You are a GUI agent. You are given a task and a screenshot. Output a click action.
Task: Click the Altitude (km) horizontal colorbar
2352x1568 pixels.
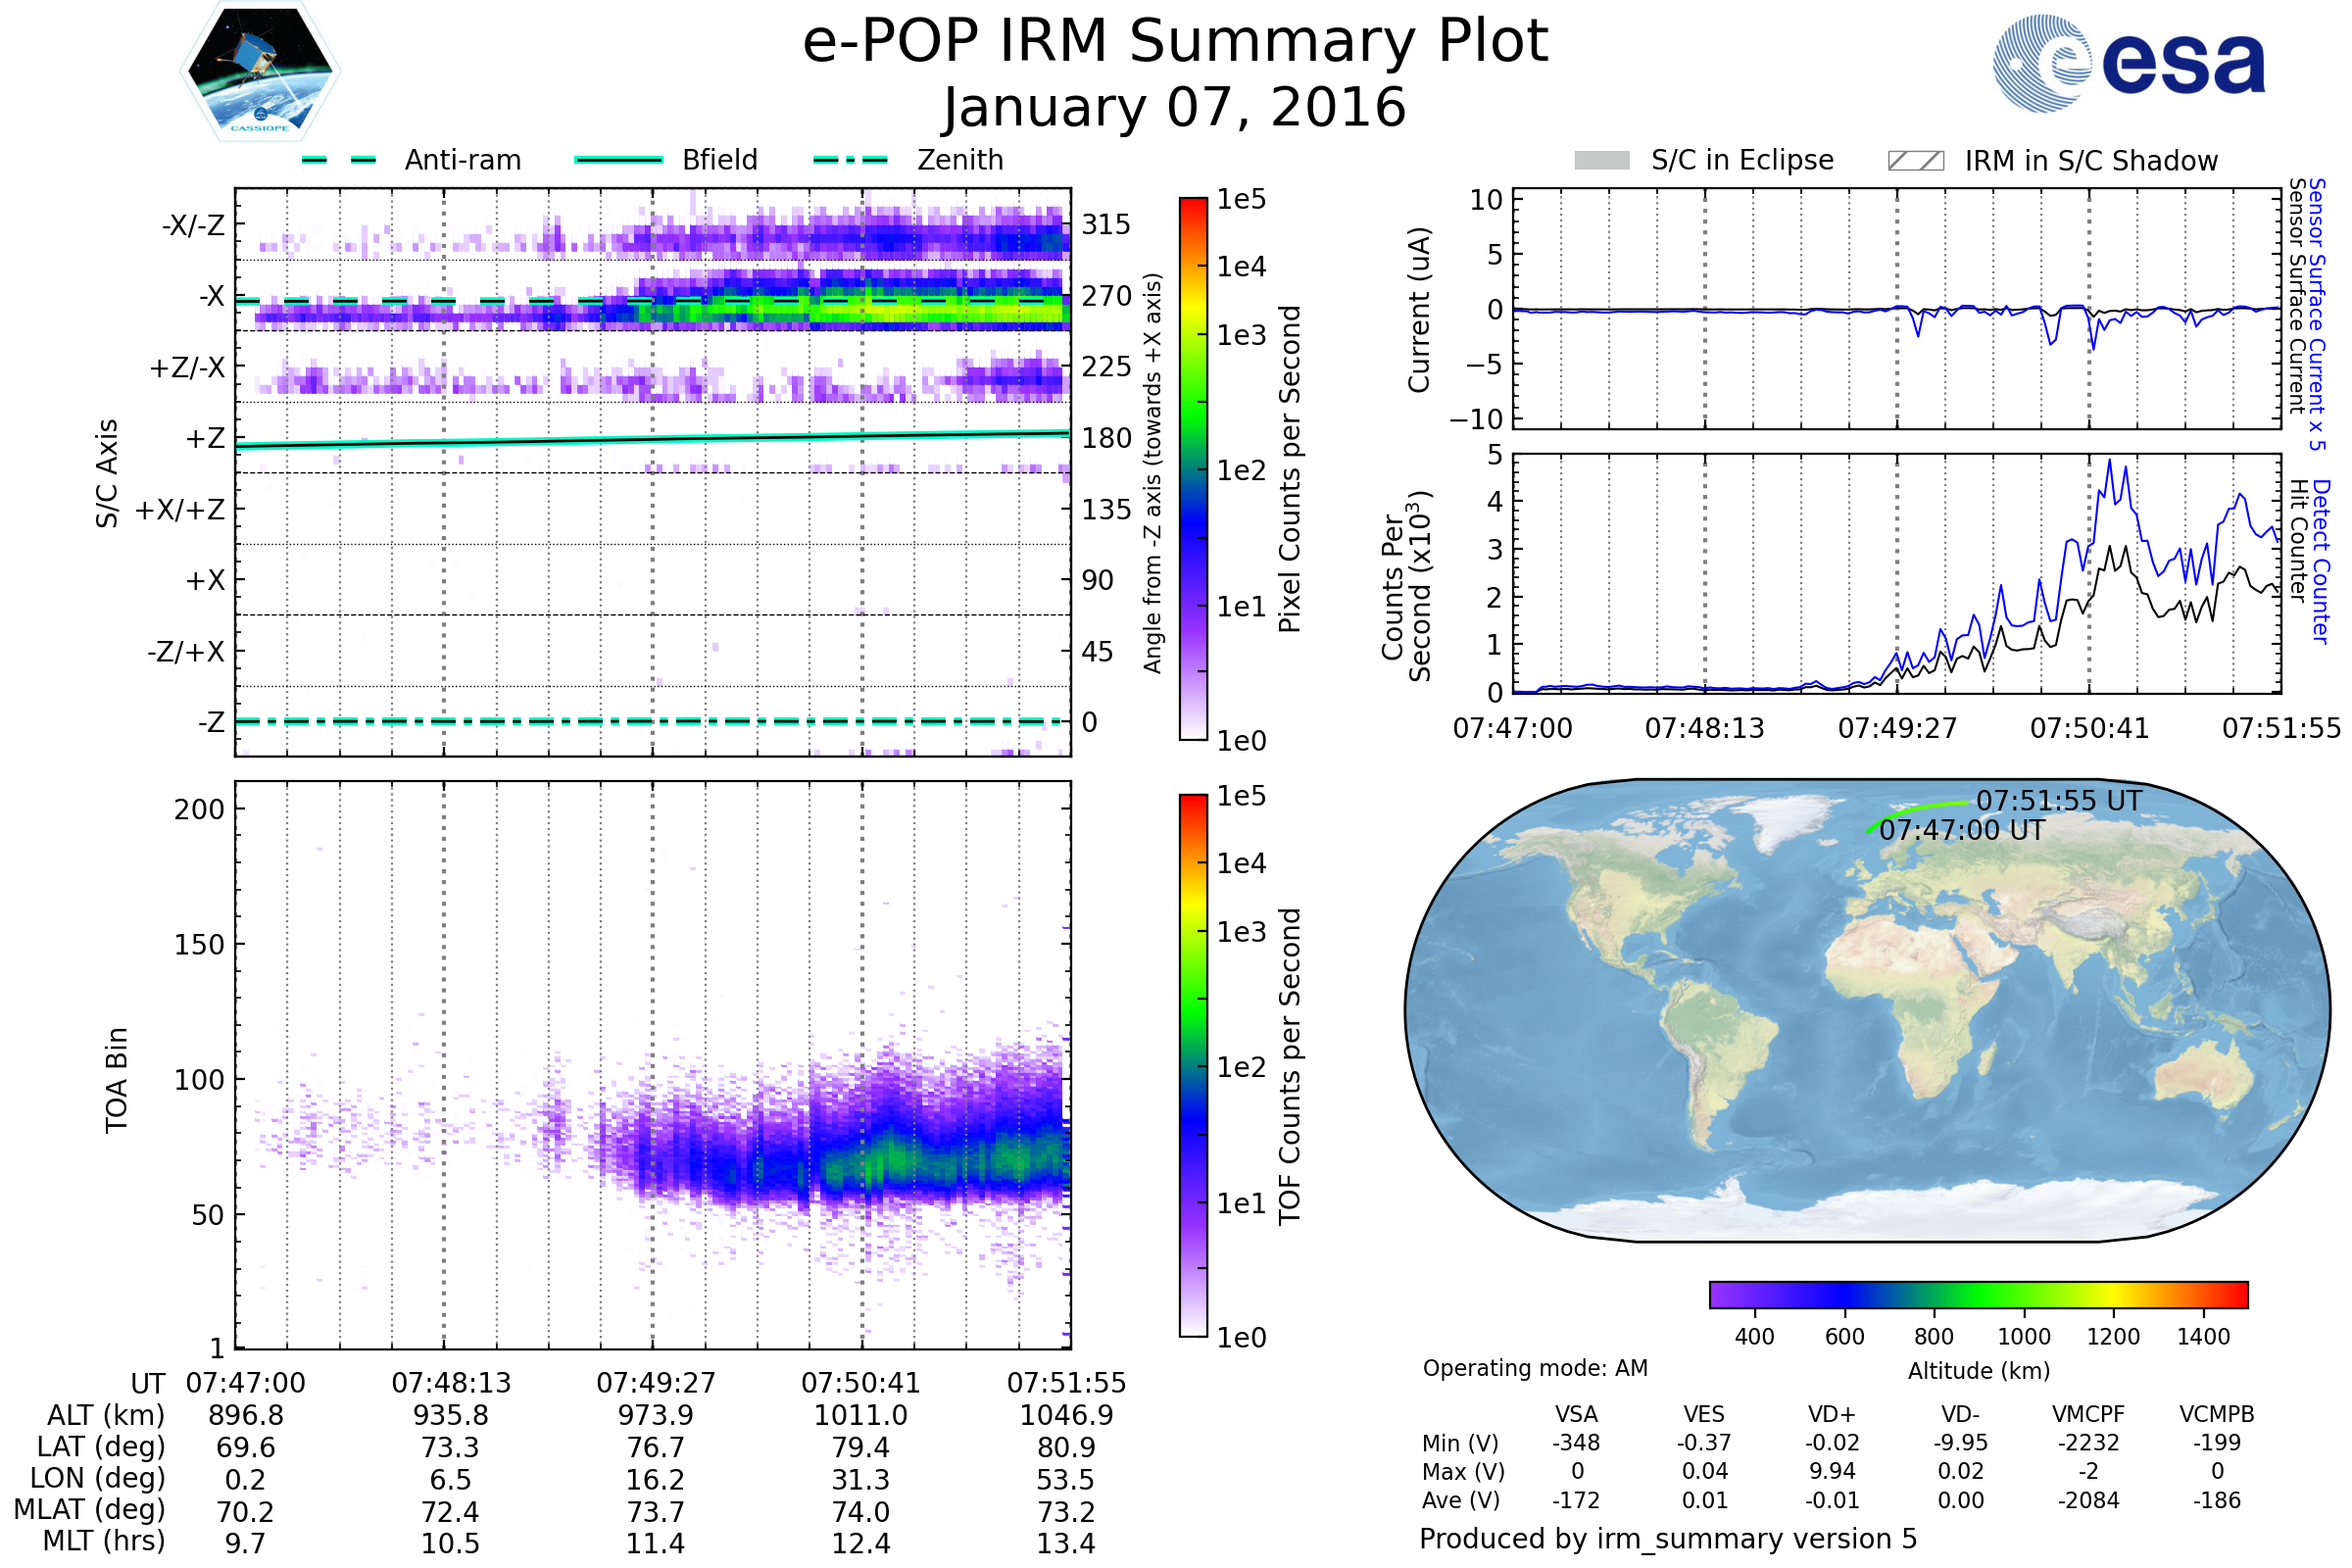tap(1978, 1294)
